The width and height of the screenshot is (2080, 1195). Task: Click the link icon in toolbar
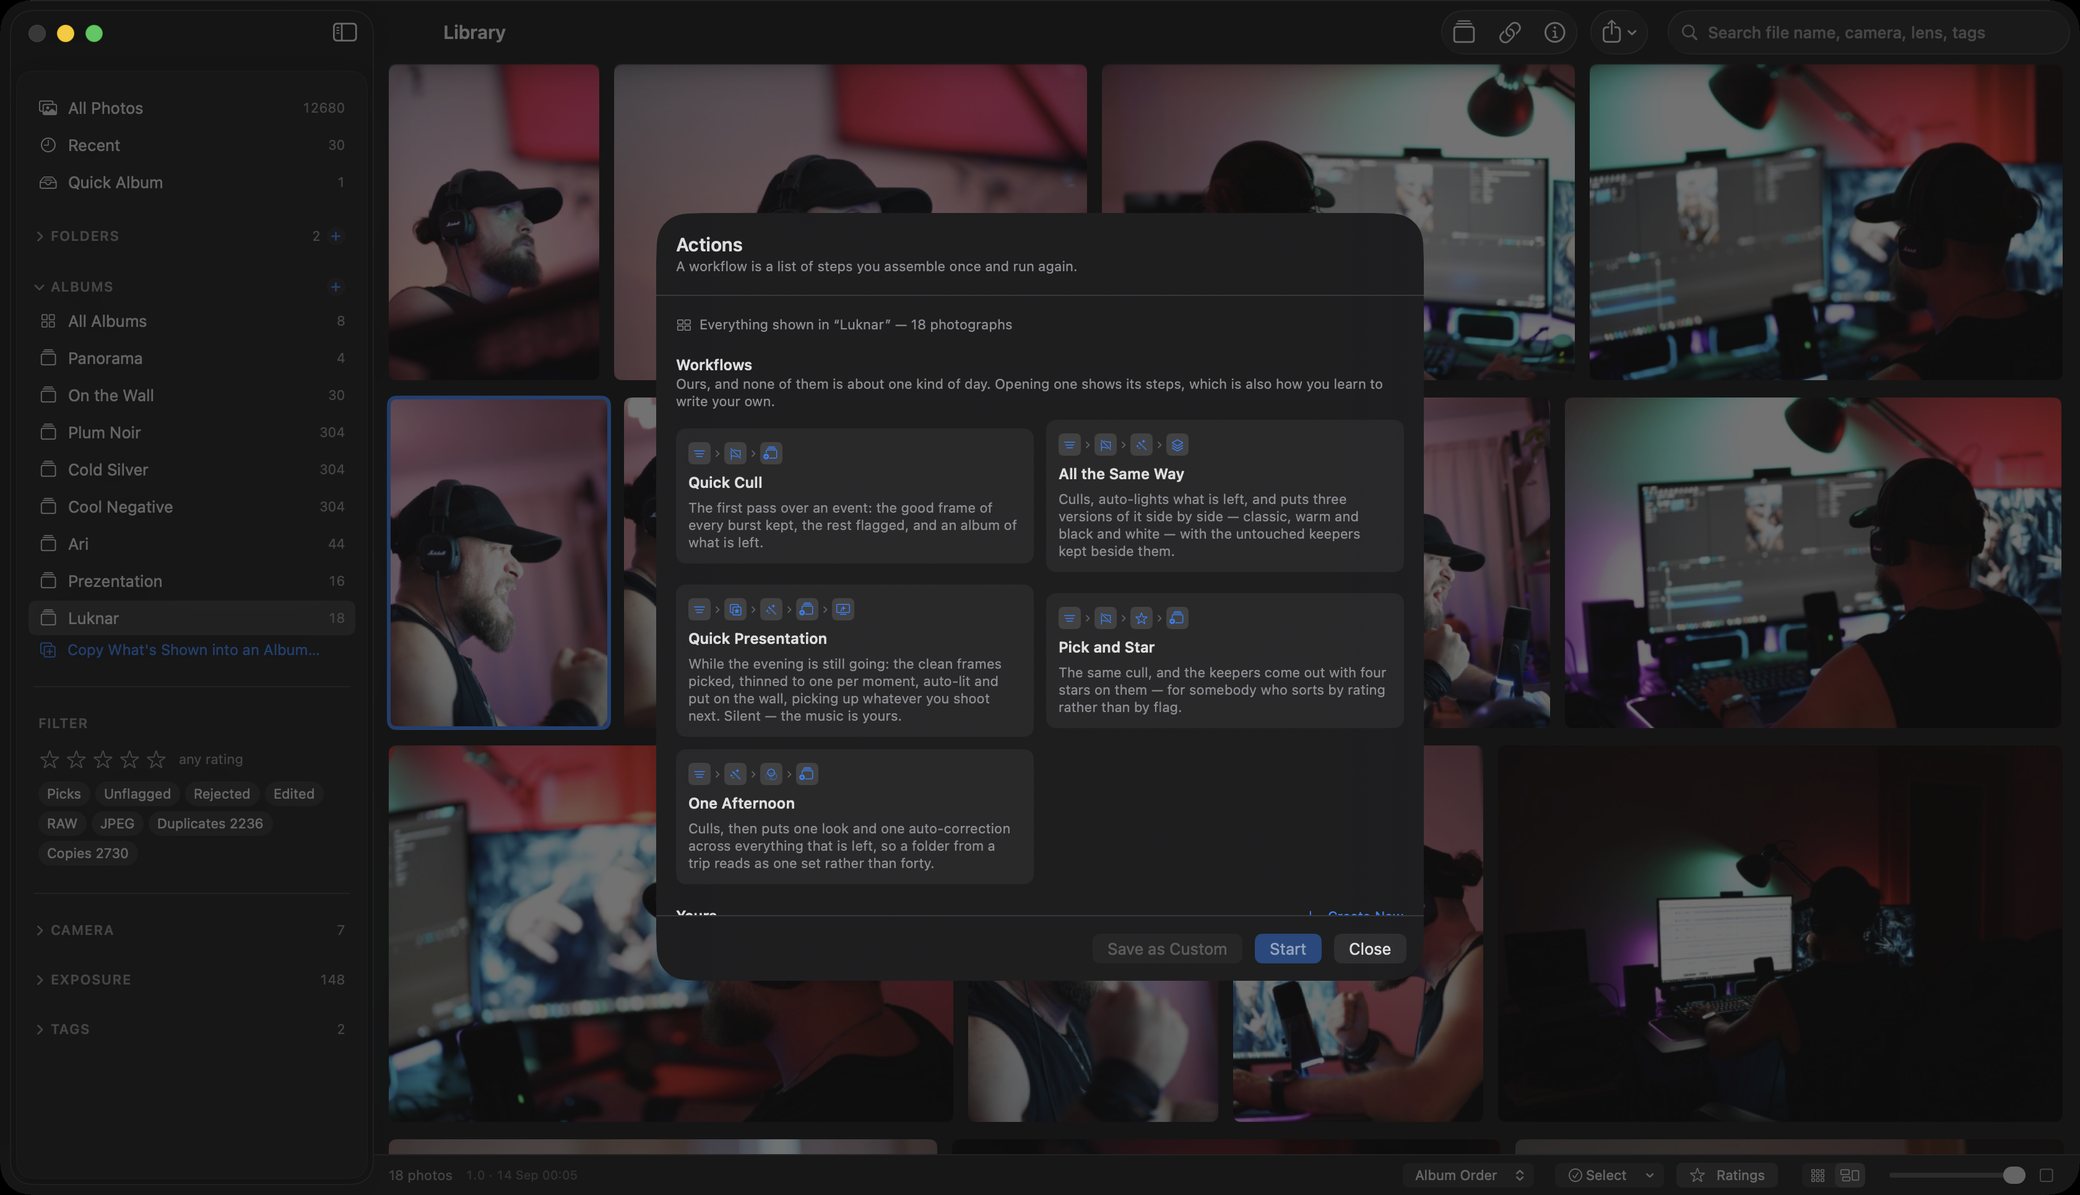(x=1509, y=33)
